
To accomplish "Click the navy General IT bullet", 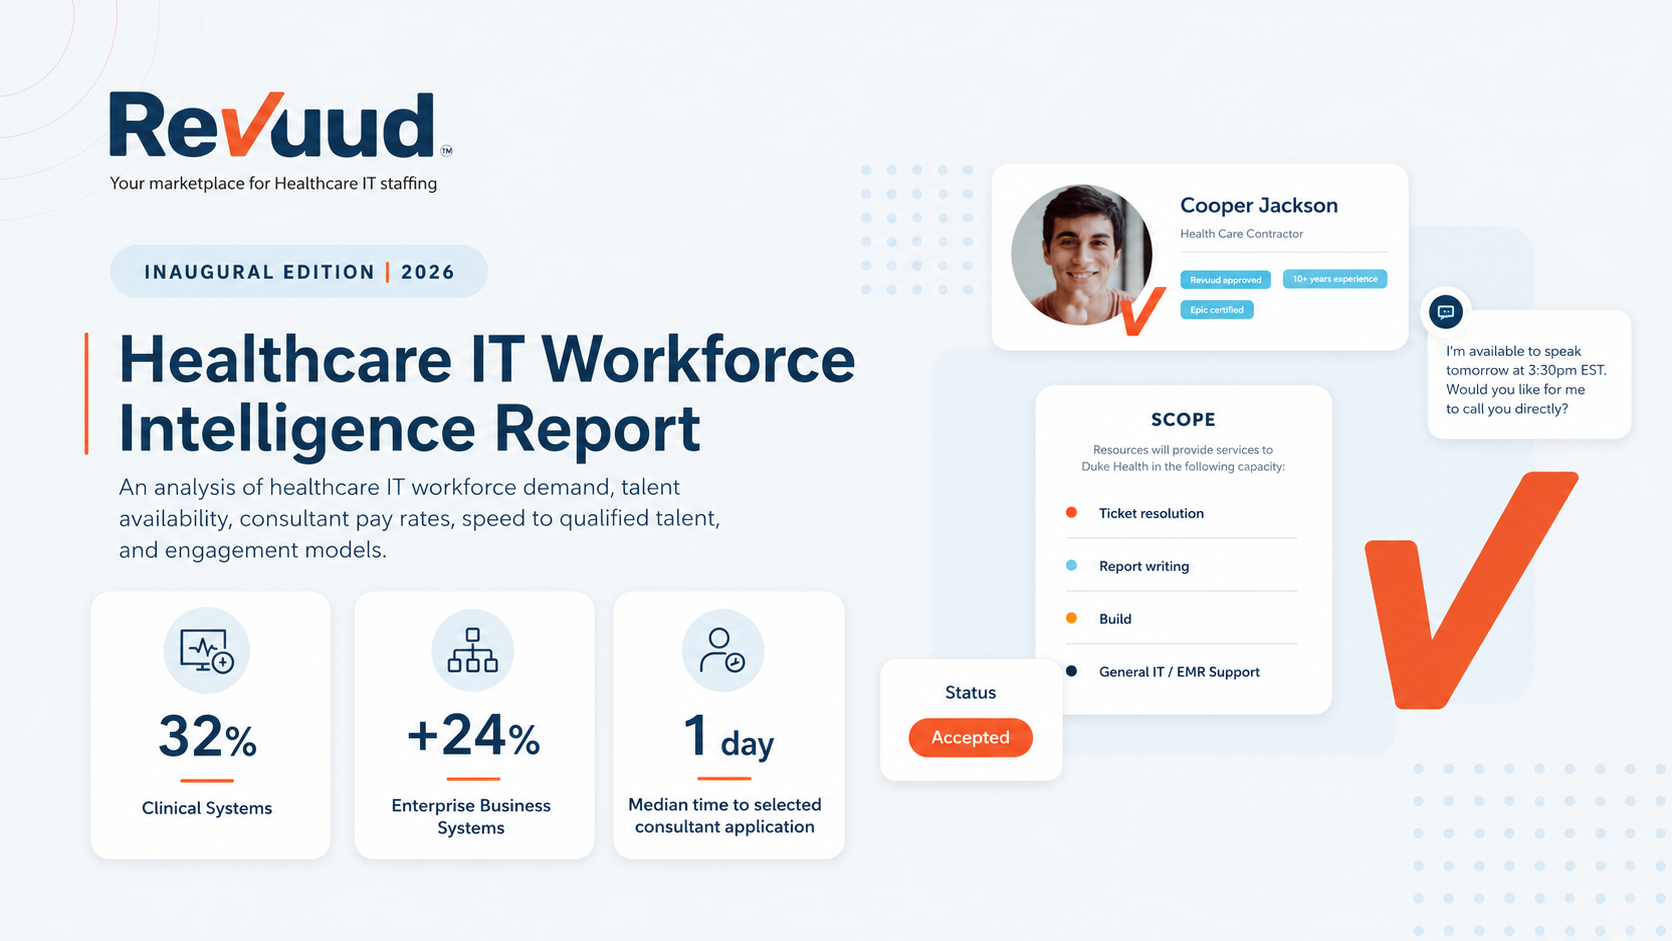I will 1071,671.
